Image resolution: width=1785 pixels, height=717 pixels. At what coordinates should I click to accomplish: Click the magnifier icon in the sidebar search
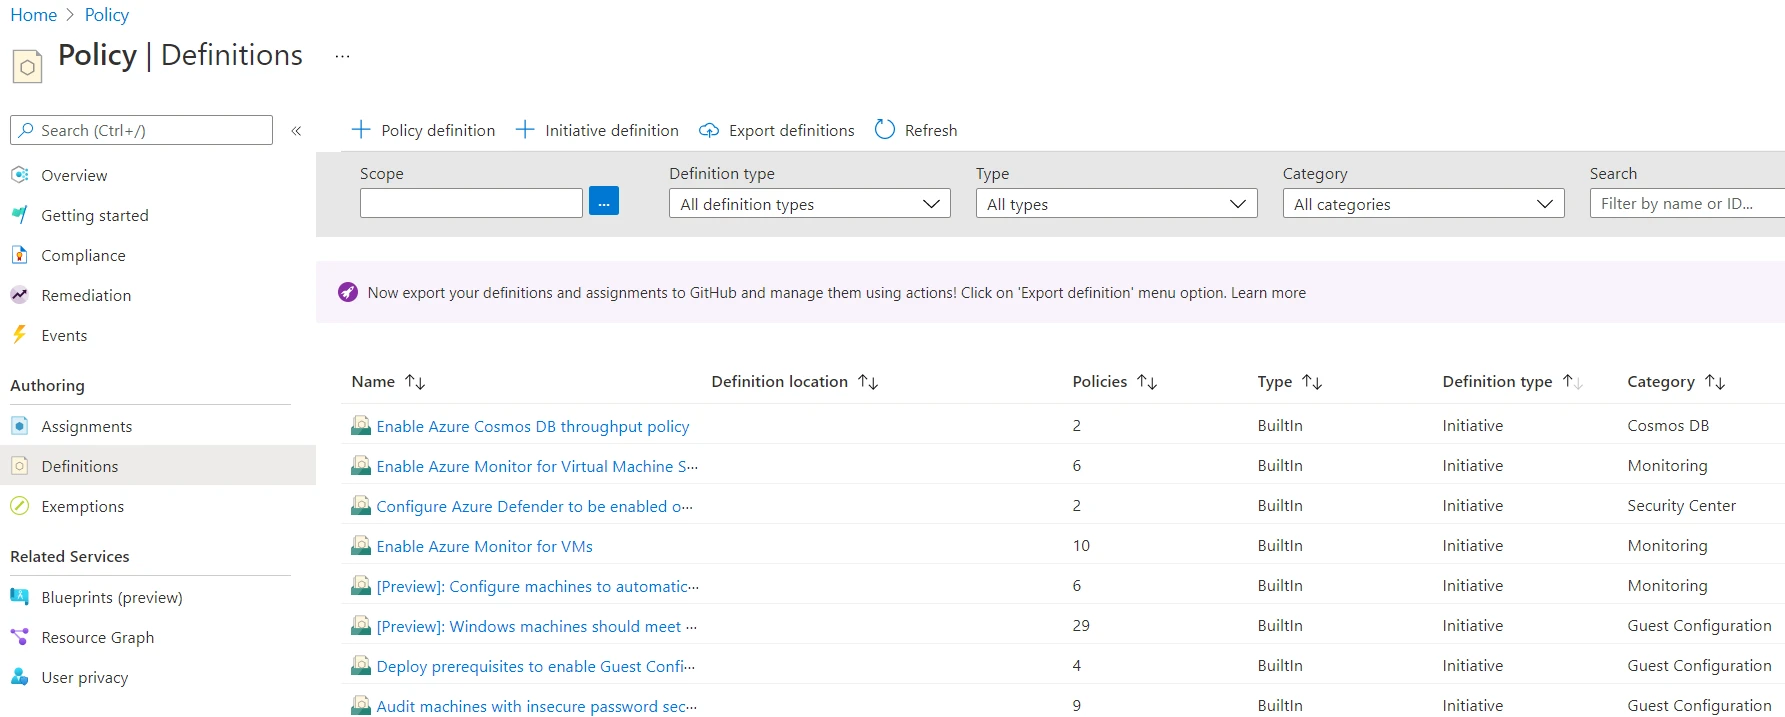click(26, 130)
